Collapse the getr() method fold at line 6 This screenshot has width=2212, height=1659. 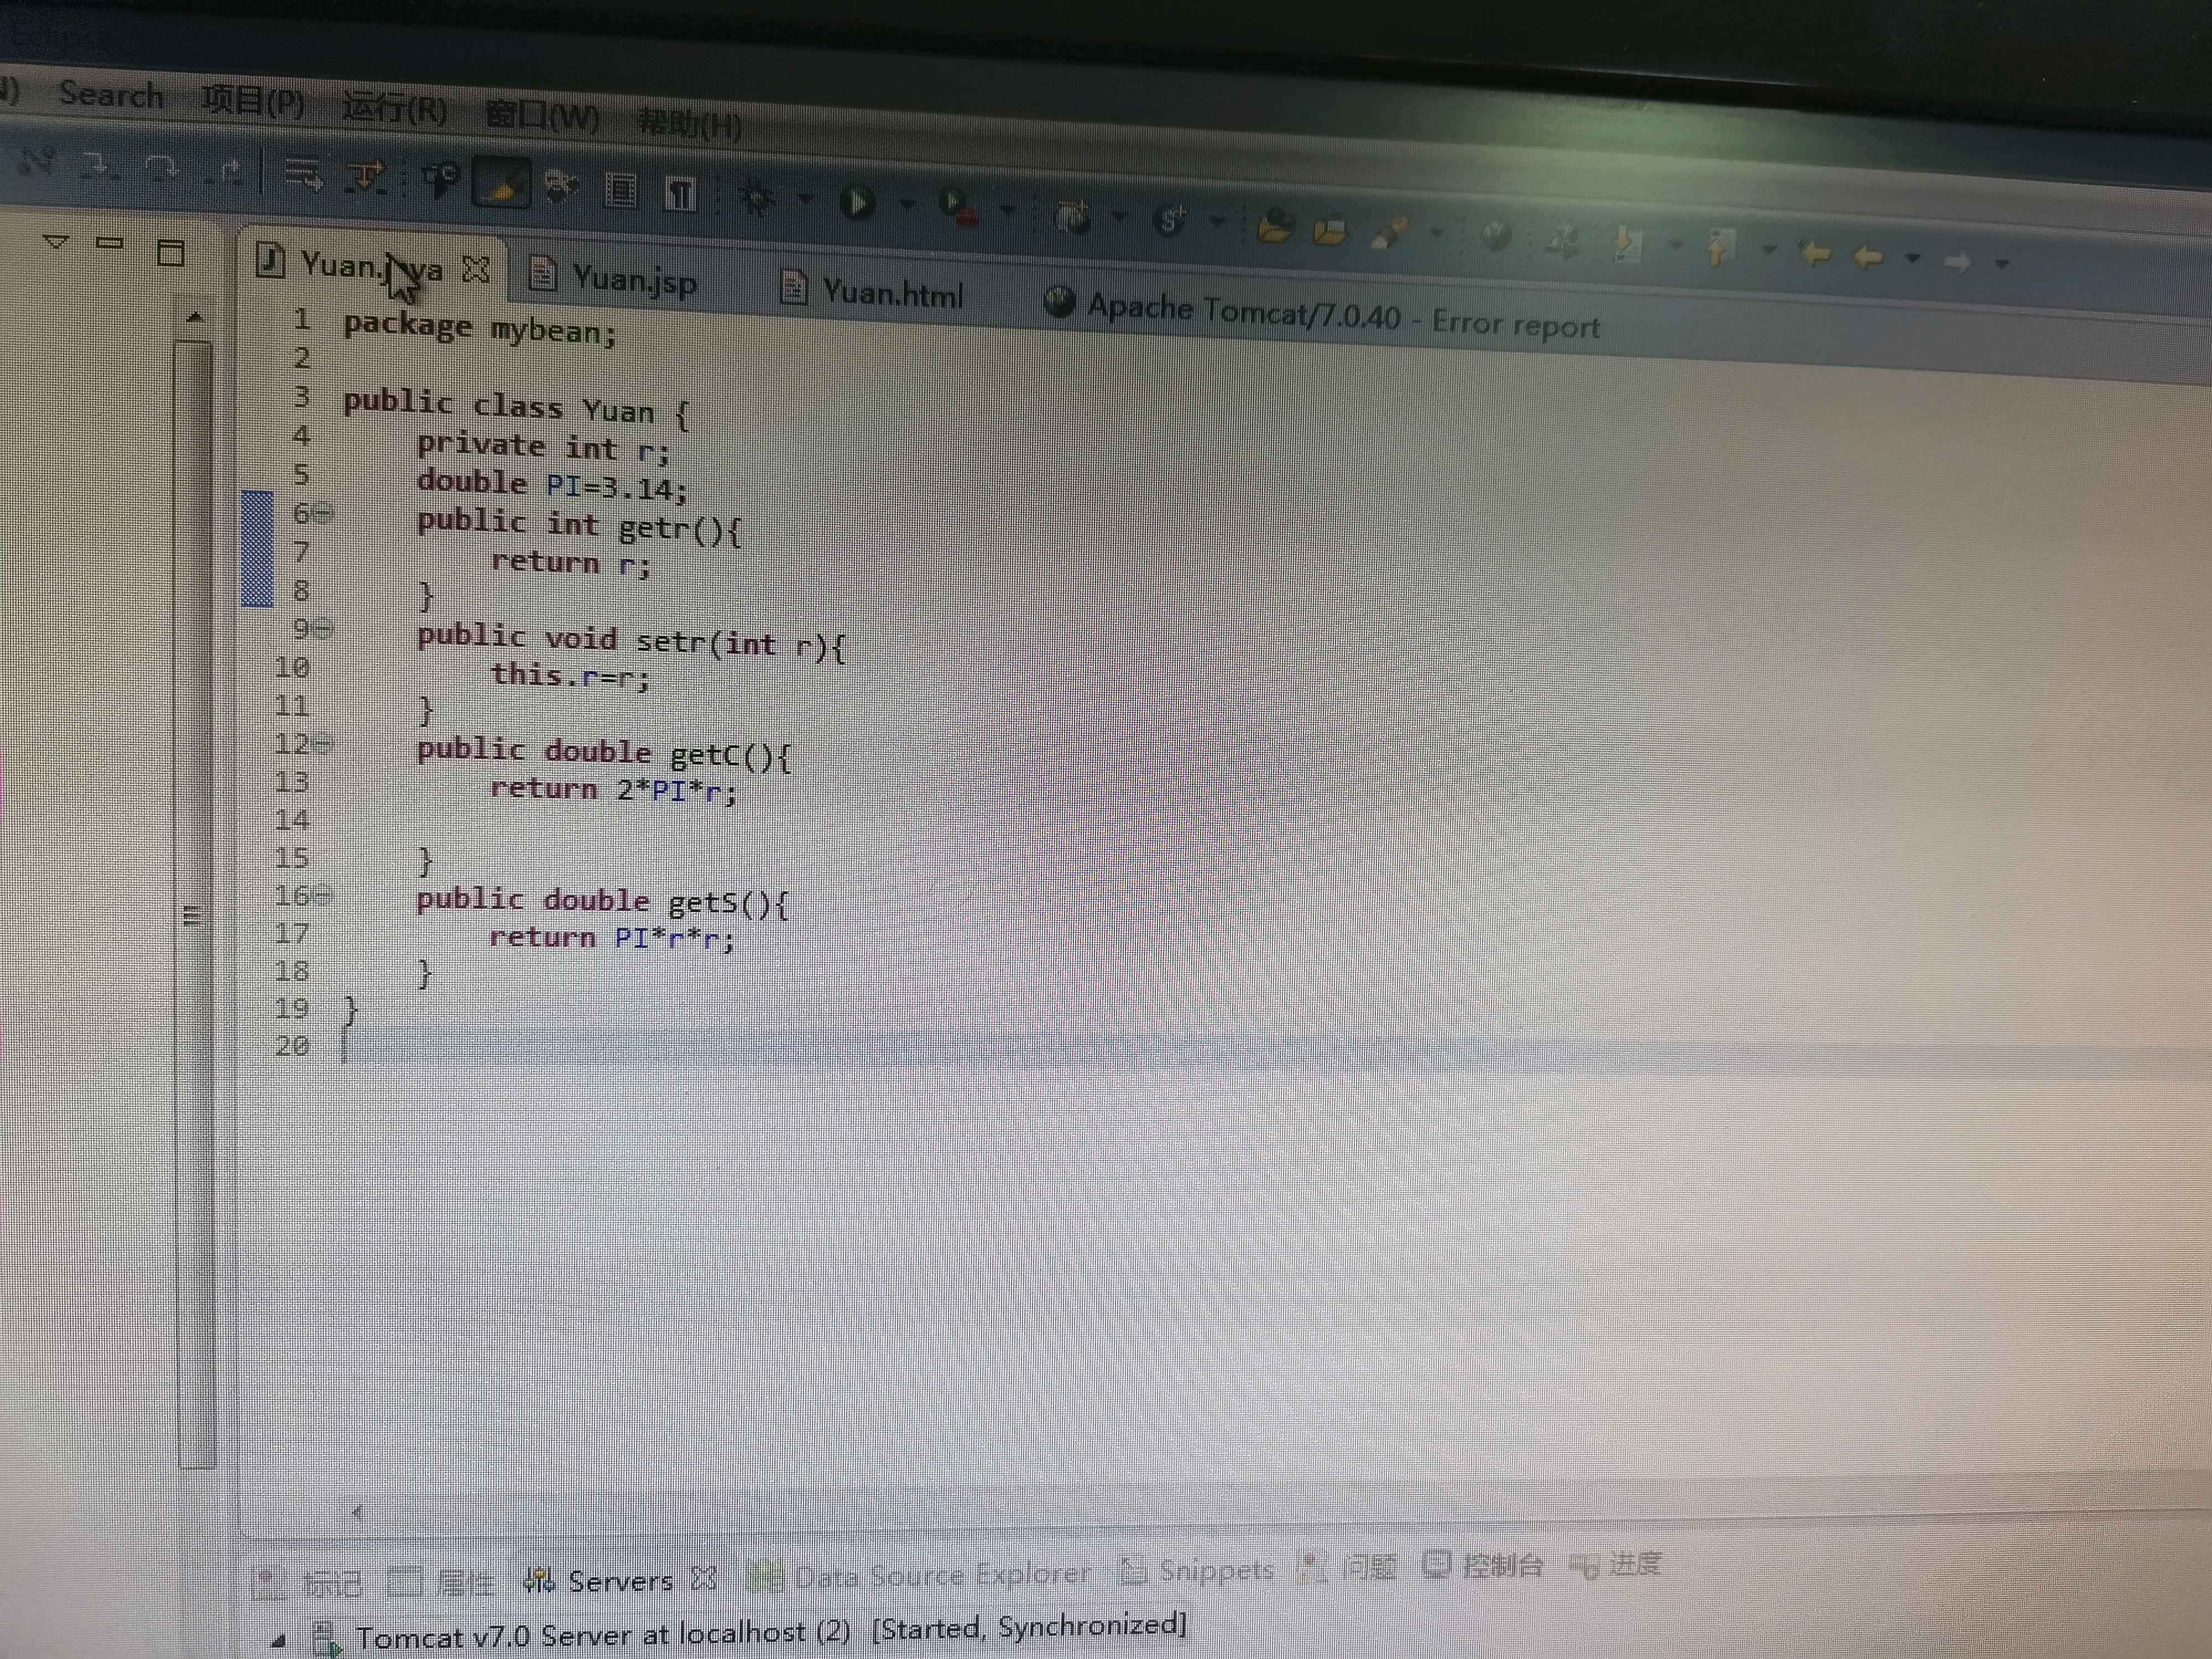click(324, 514)
